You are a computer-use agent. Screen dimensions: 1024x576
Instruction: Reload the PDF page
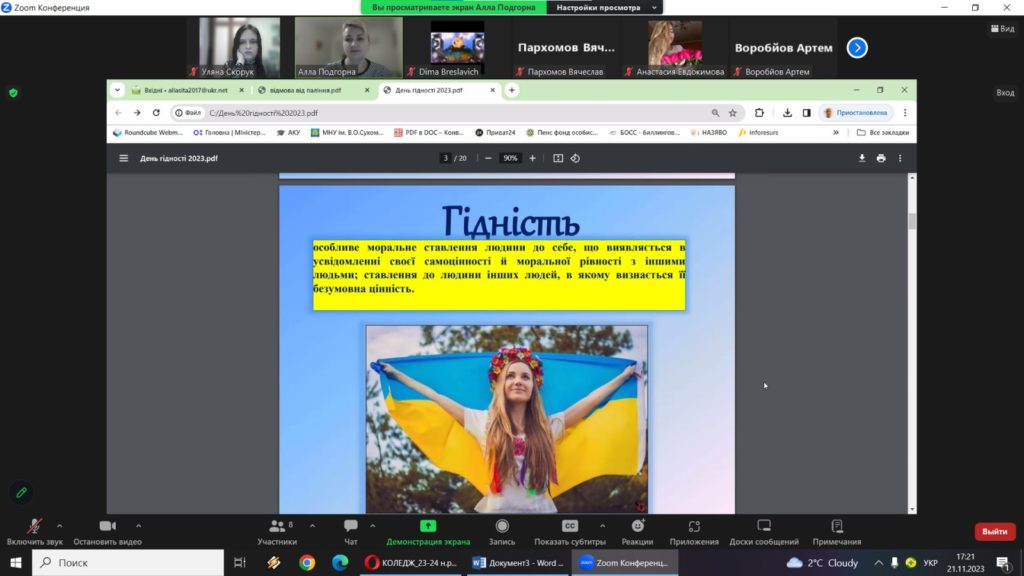click(x=156, y=113)
